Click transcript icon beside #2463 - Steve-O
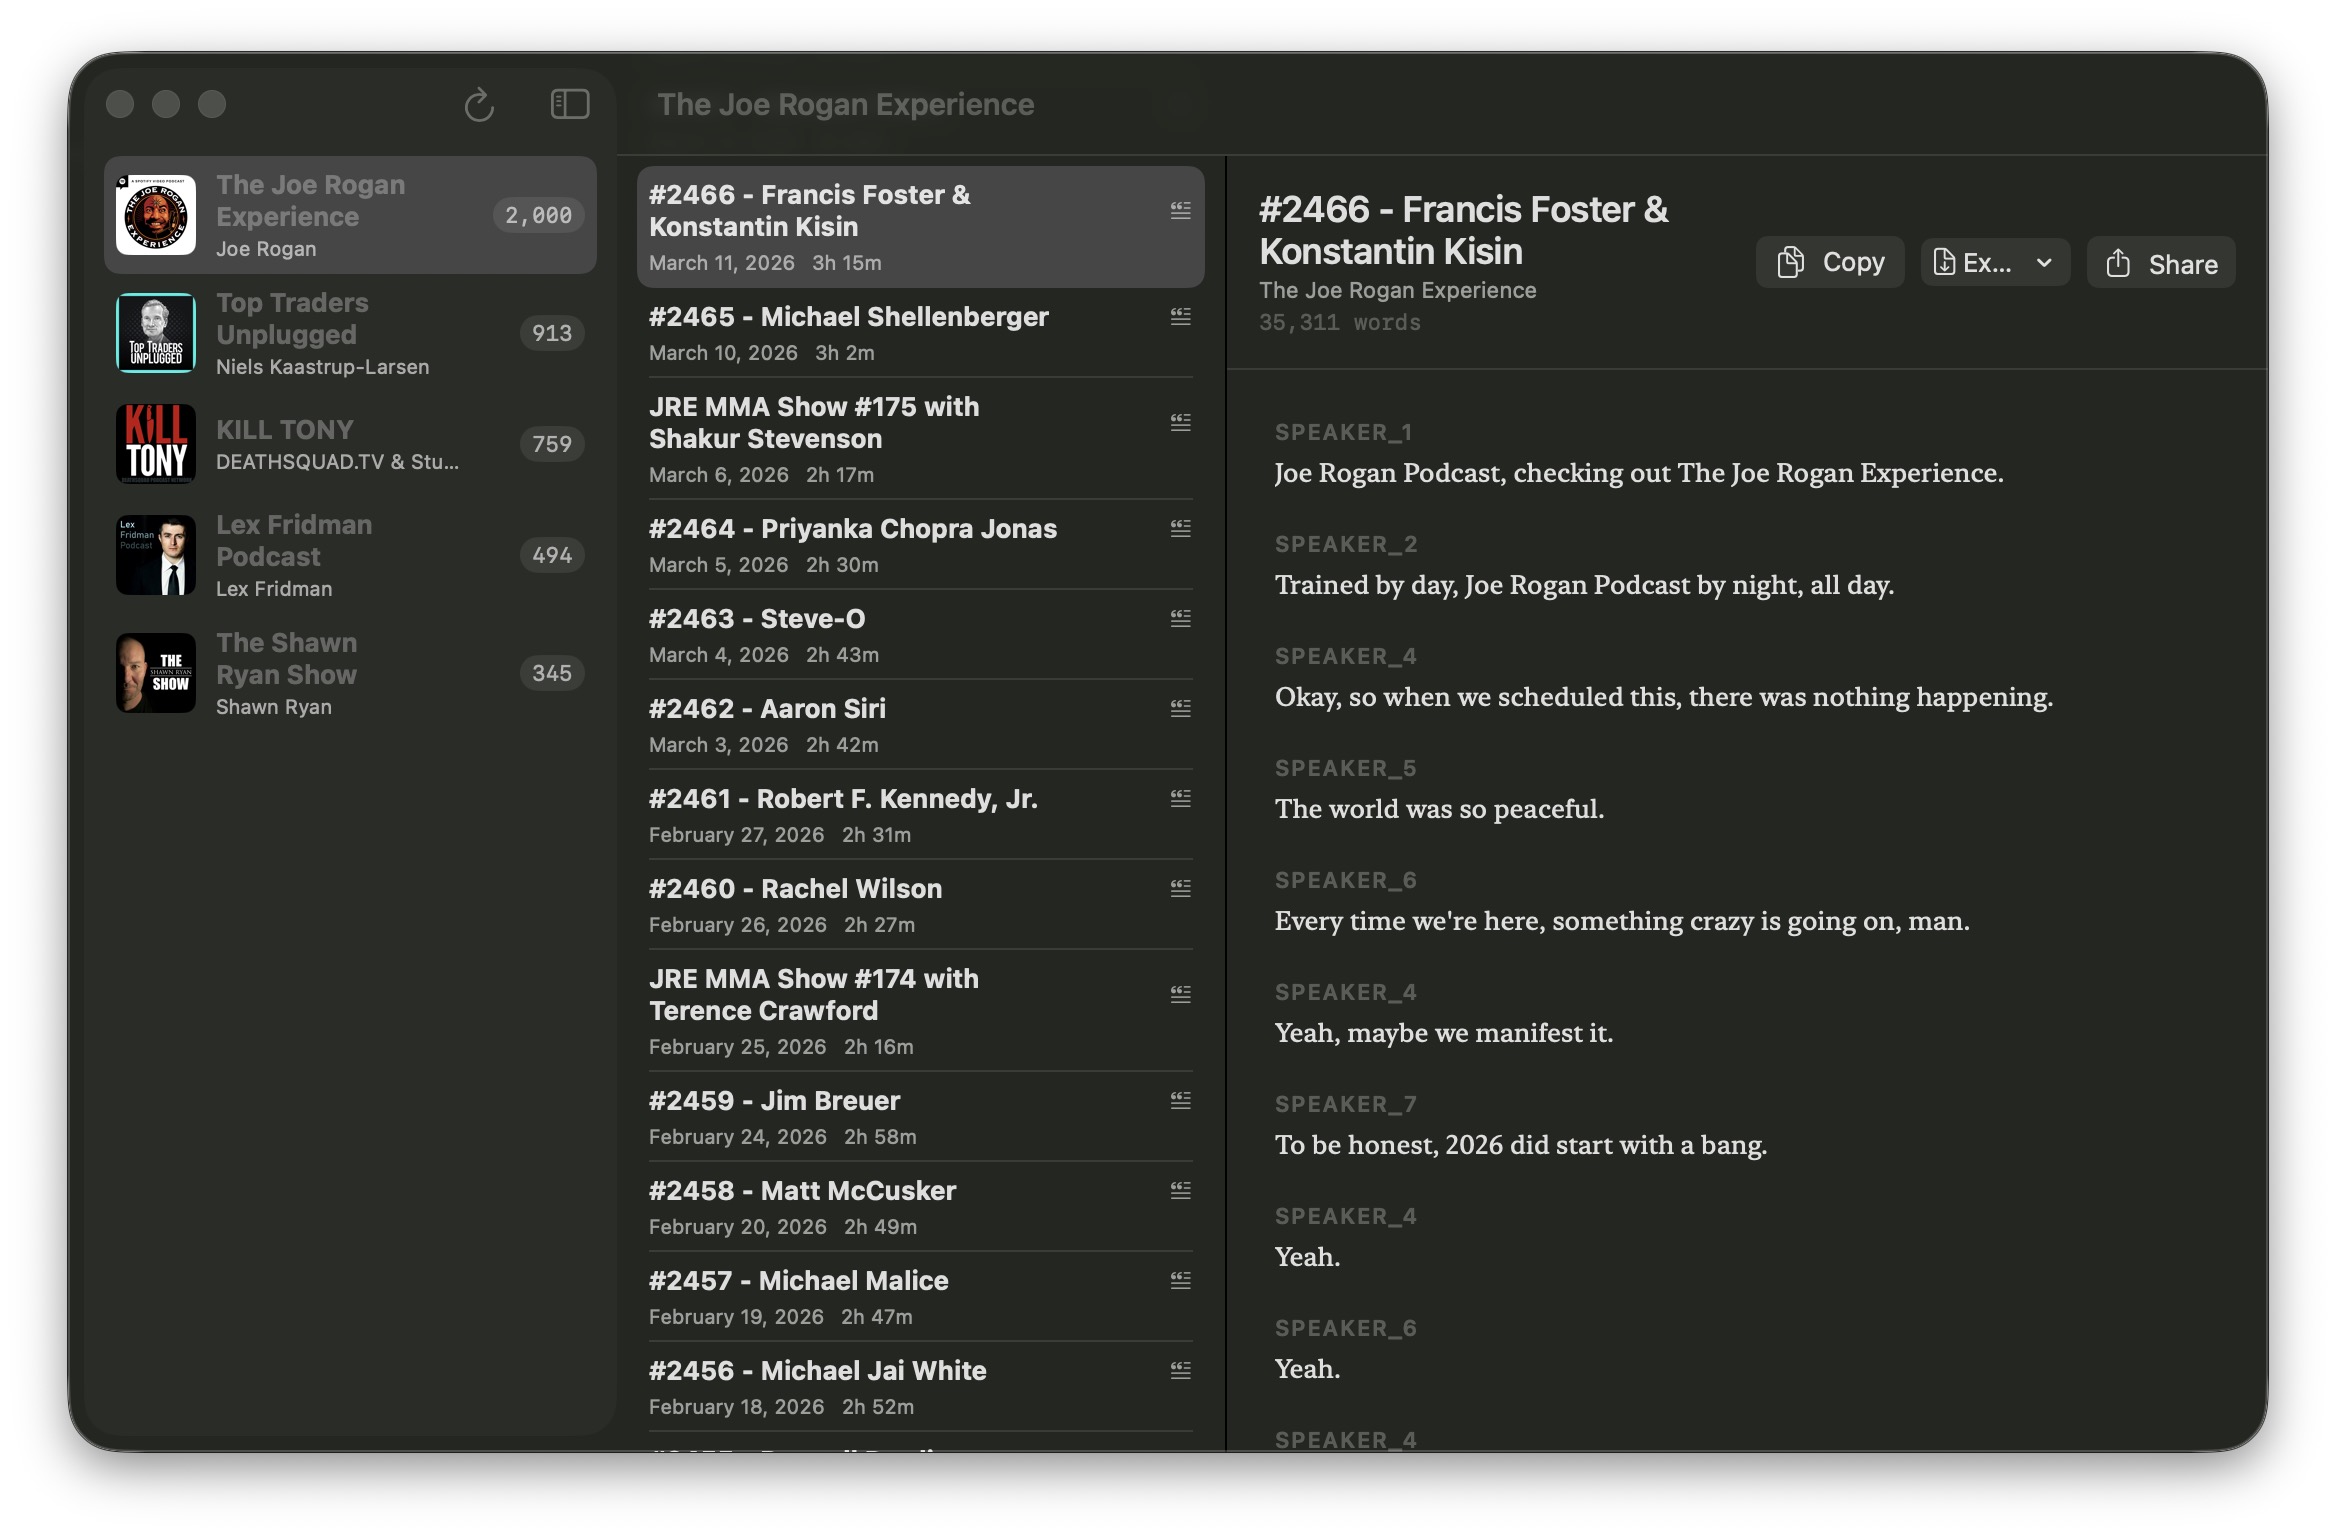 1180,619
